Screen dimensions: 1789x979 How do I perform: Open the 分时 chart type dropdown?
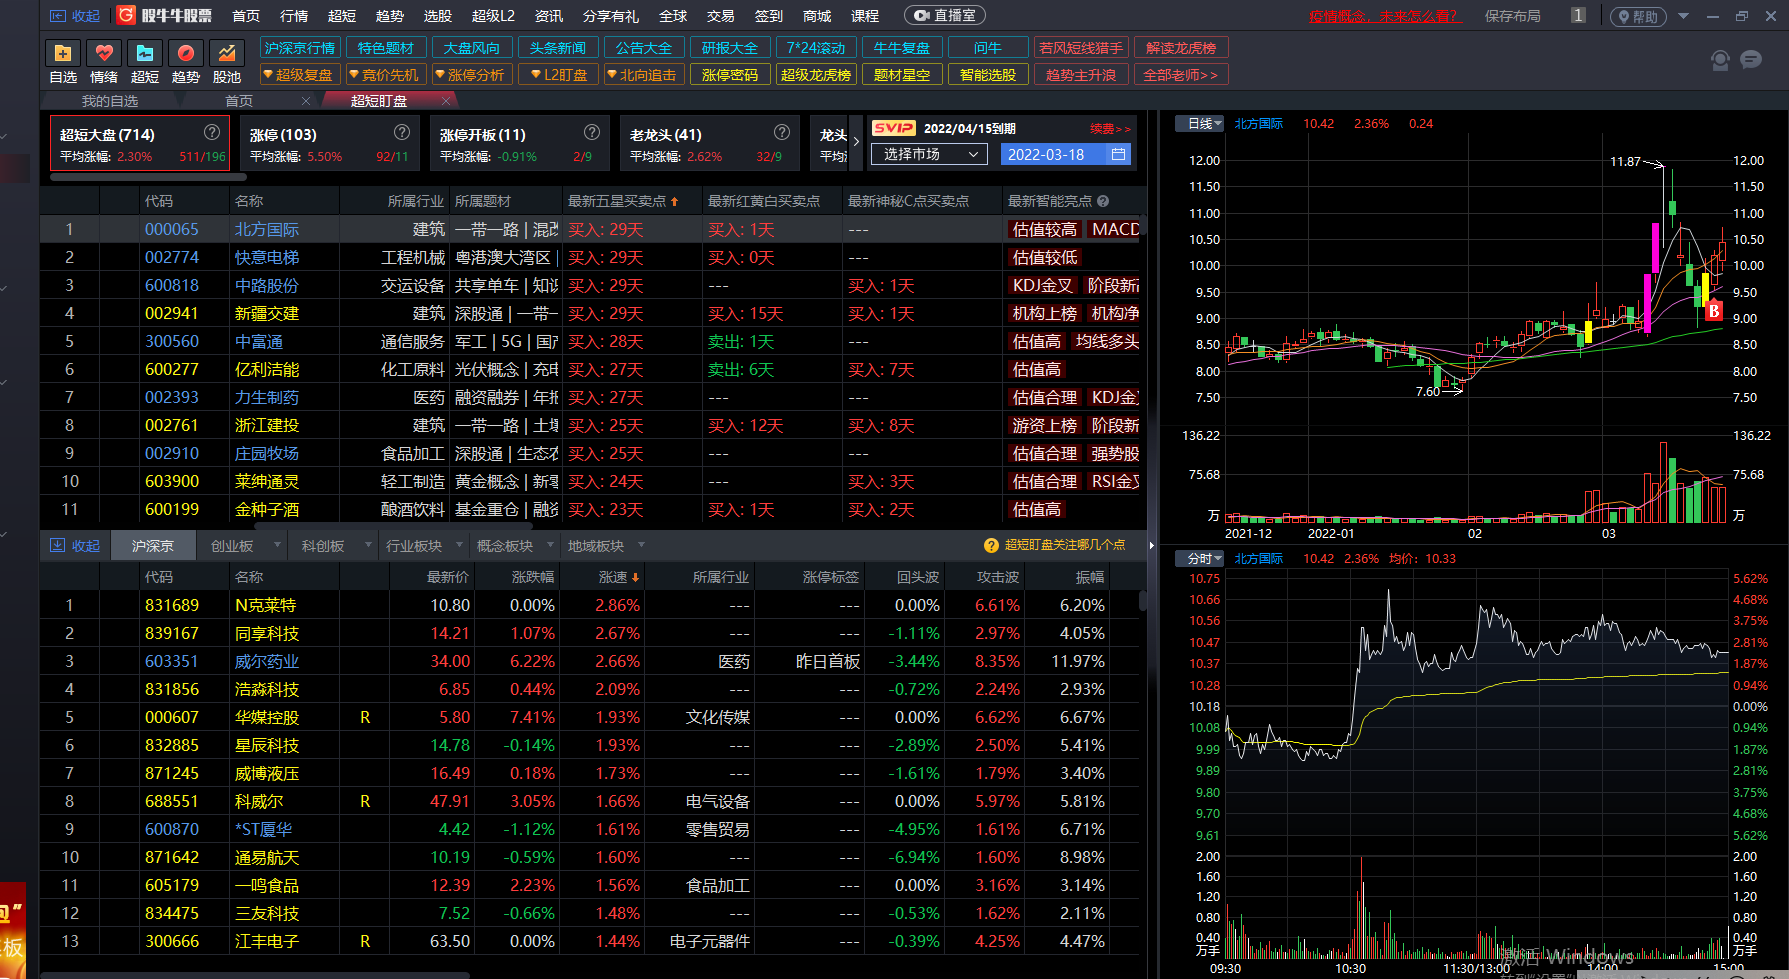click(x=1199, y=558)
